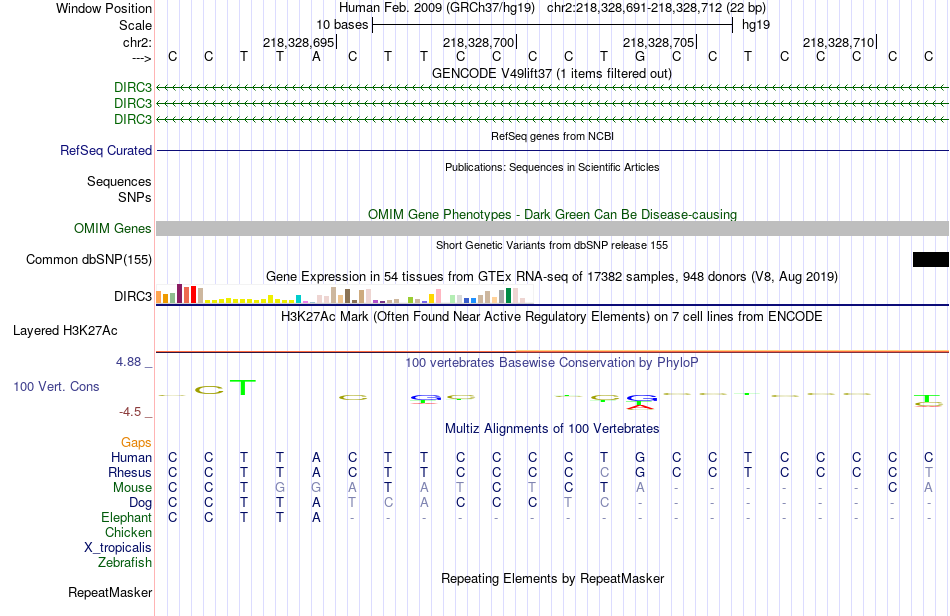
Task: Click the 218,328,700 ruler position marker
Action: pos(479,42)
